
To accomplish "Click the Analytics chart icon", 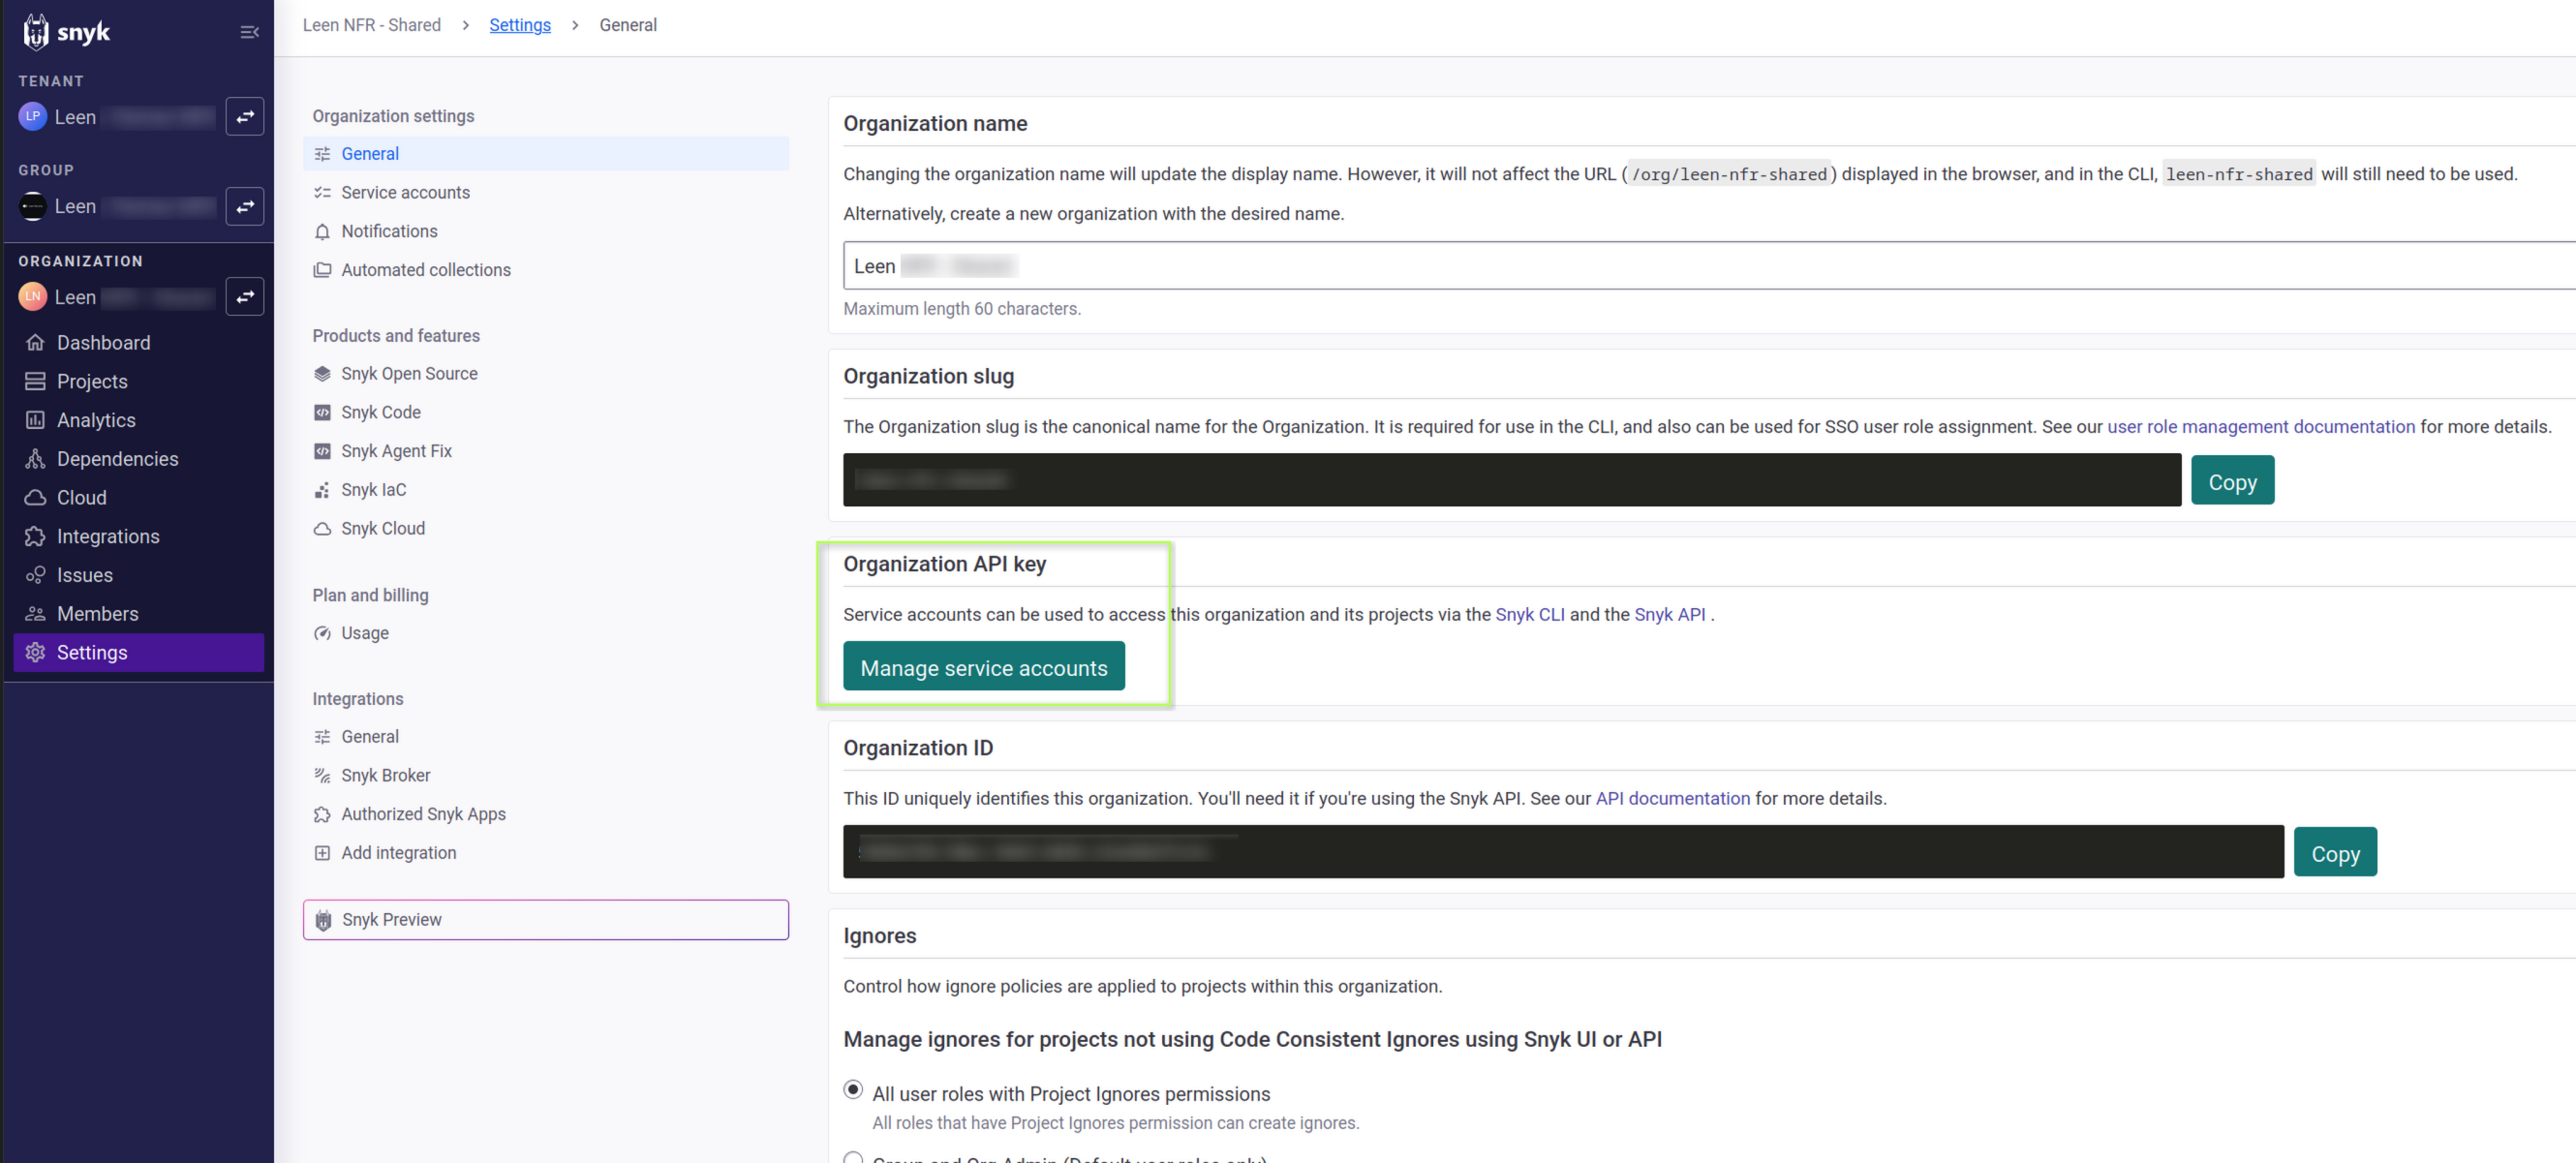I will pos(36,420).
